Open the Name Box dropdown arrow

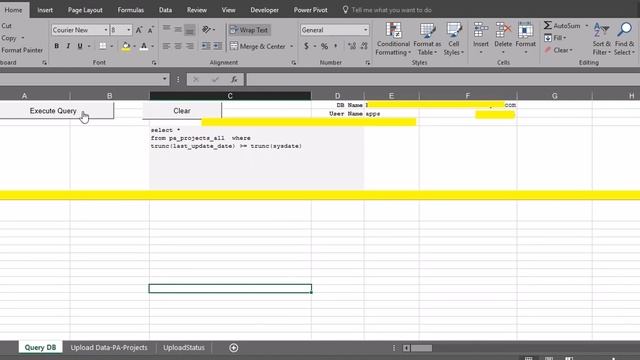pyautogui.click(x=164, y=79)
